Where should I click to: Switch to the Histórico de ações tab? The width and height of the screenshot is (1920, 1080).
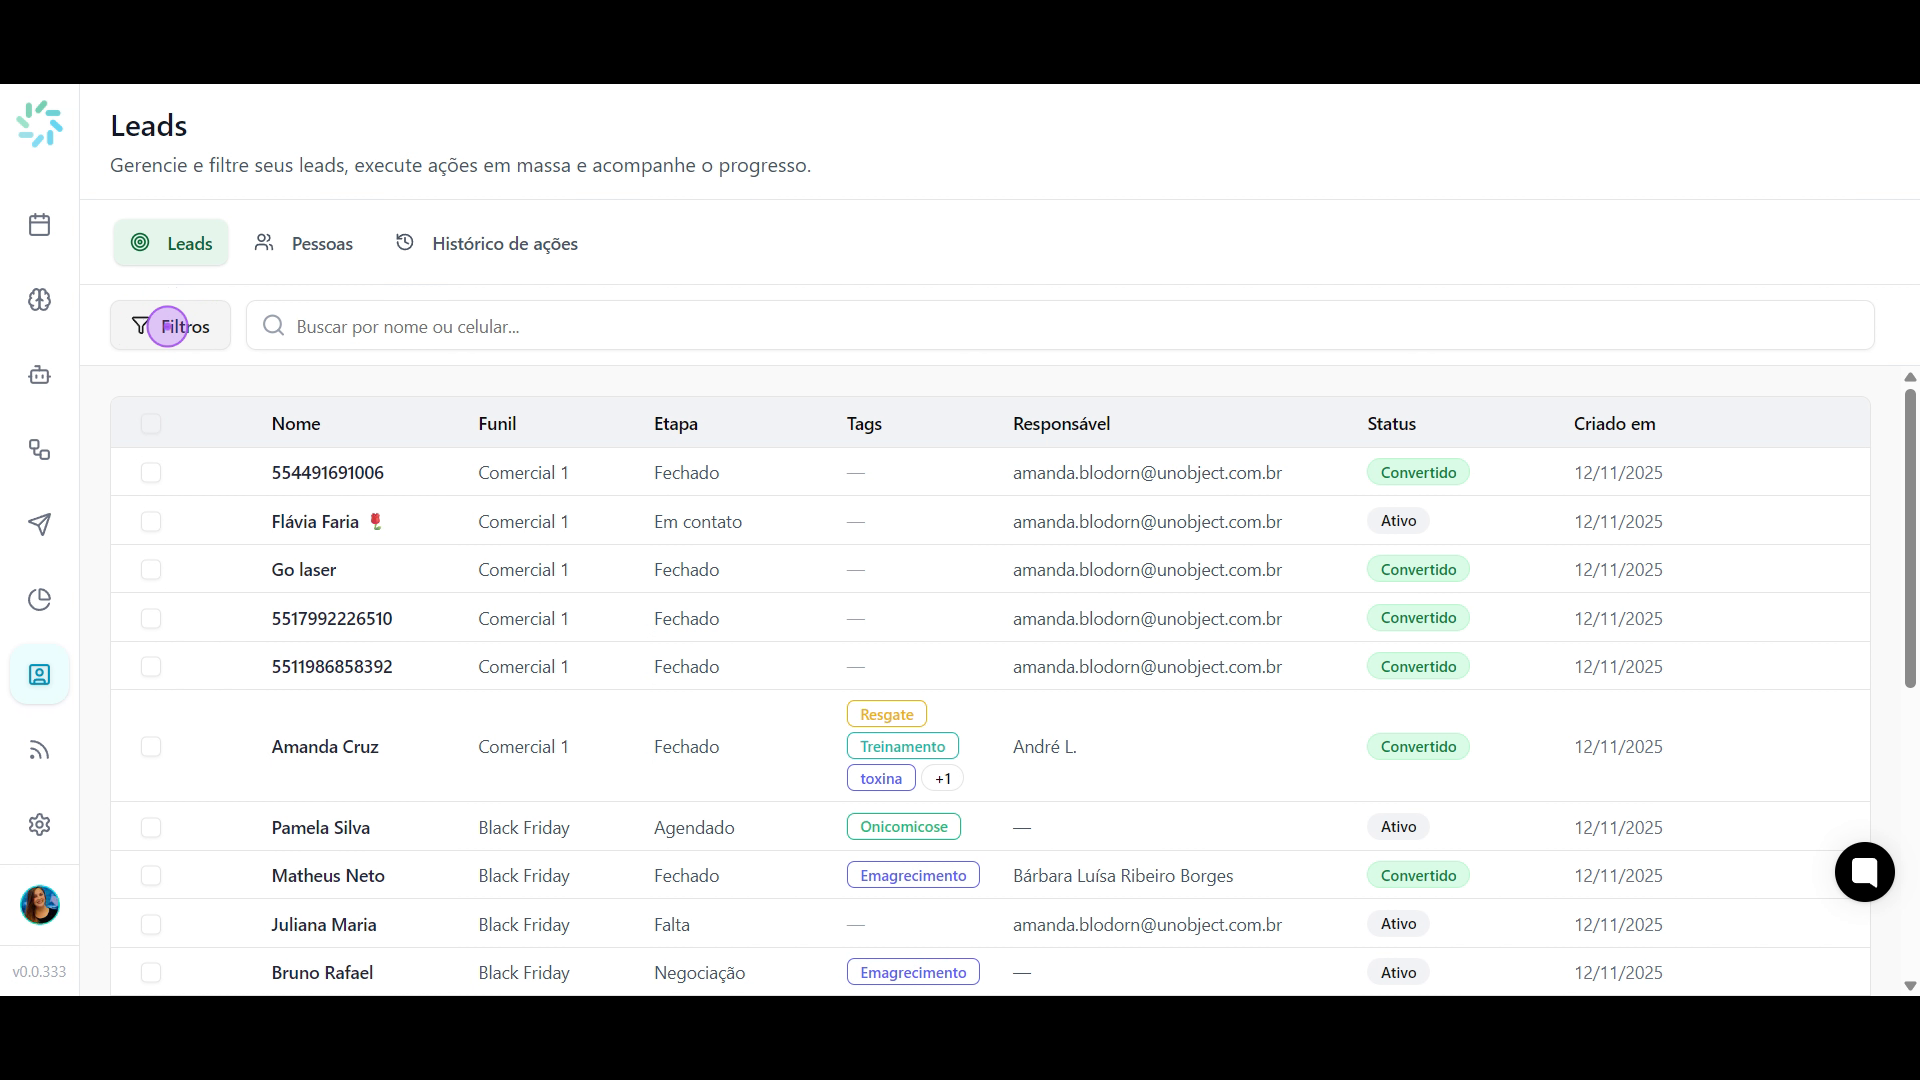[x=487, y=243]
